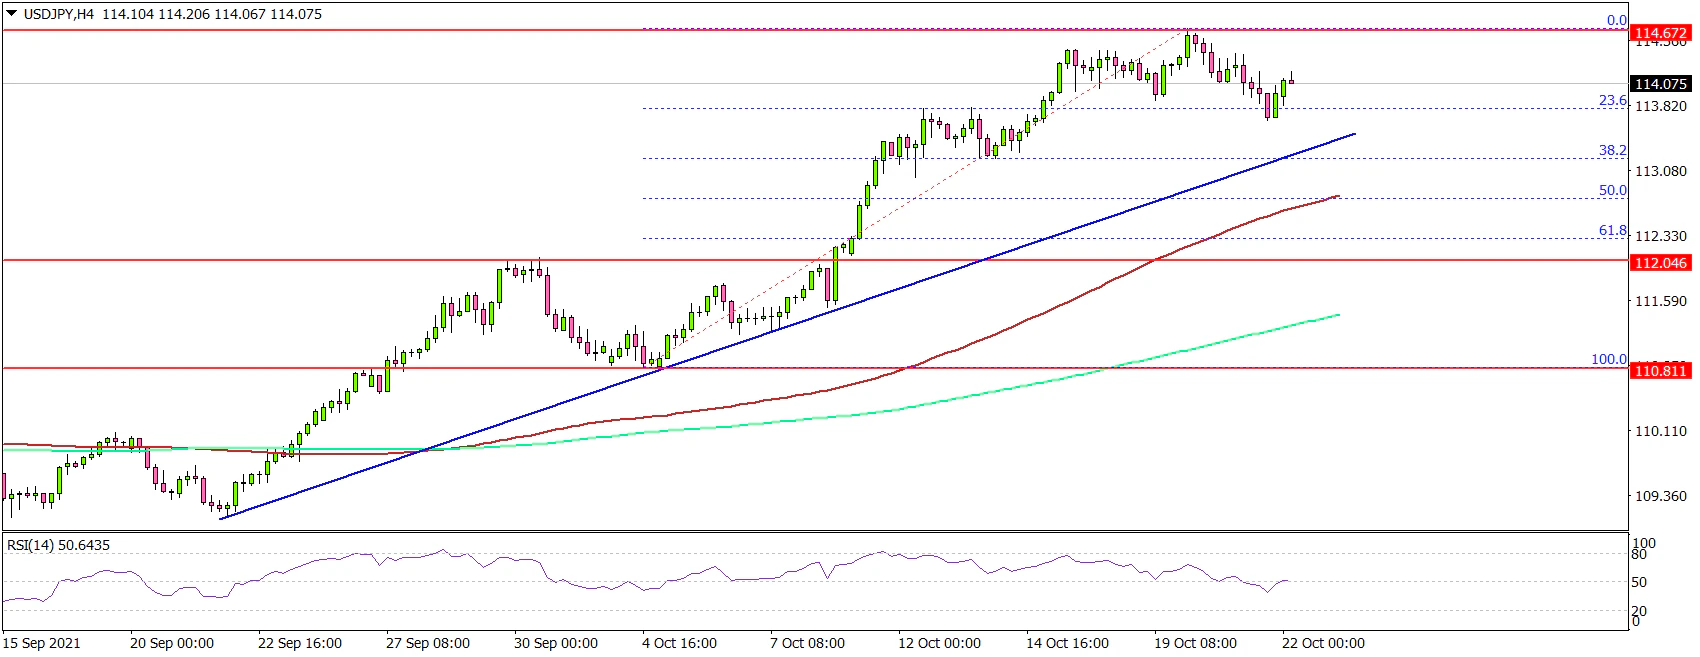Click the 100.0 Fibonacci level label

[1608, 359]
